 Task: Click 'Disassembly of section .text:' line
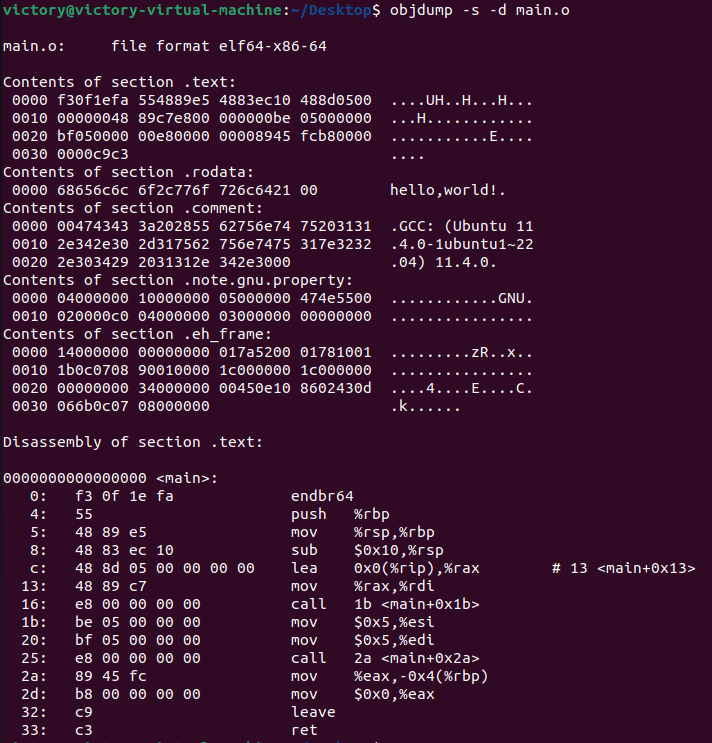[133, 442]
